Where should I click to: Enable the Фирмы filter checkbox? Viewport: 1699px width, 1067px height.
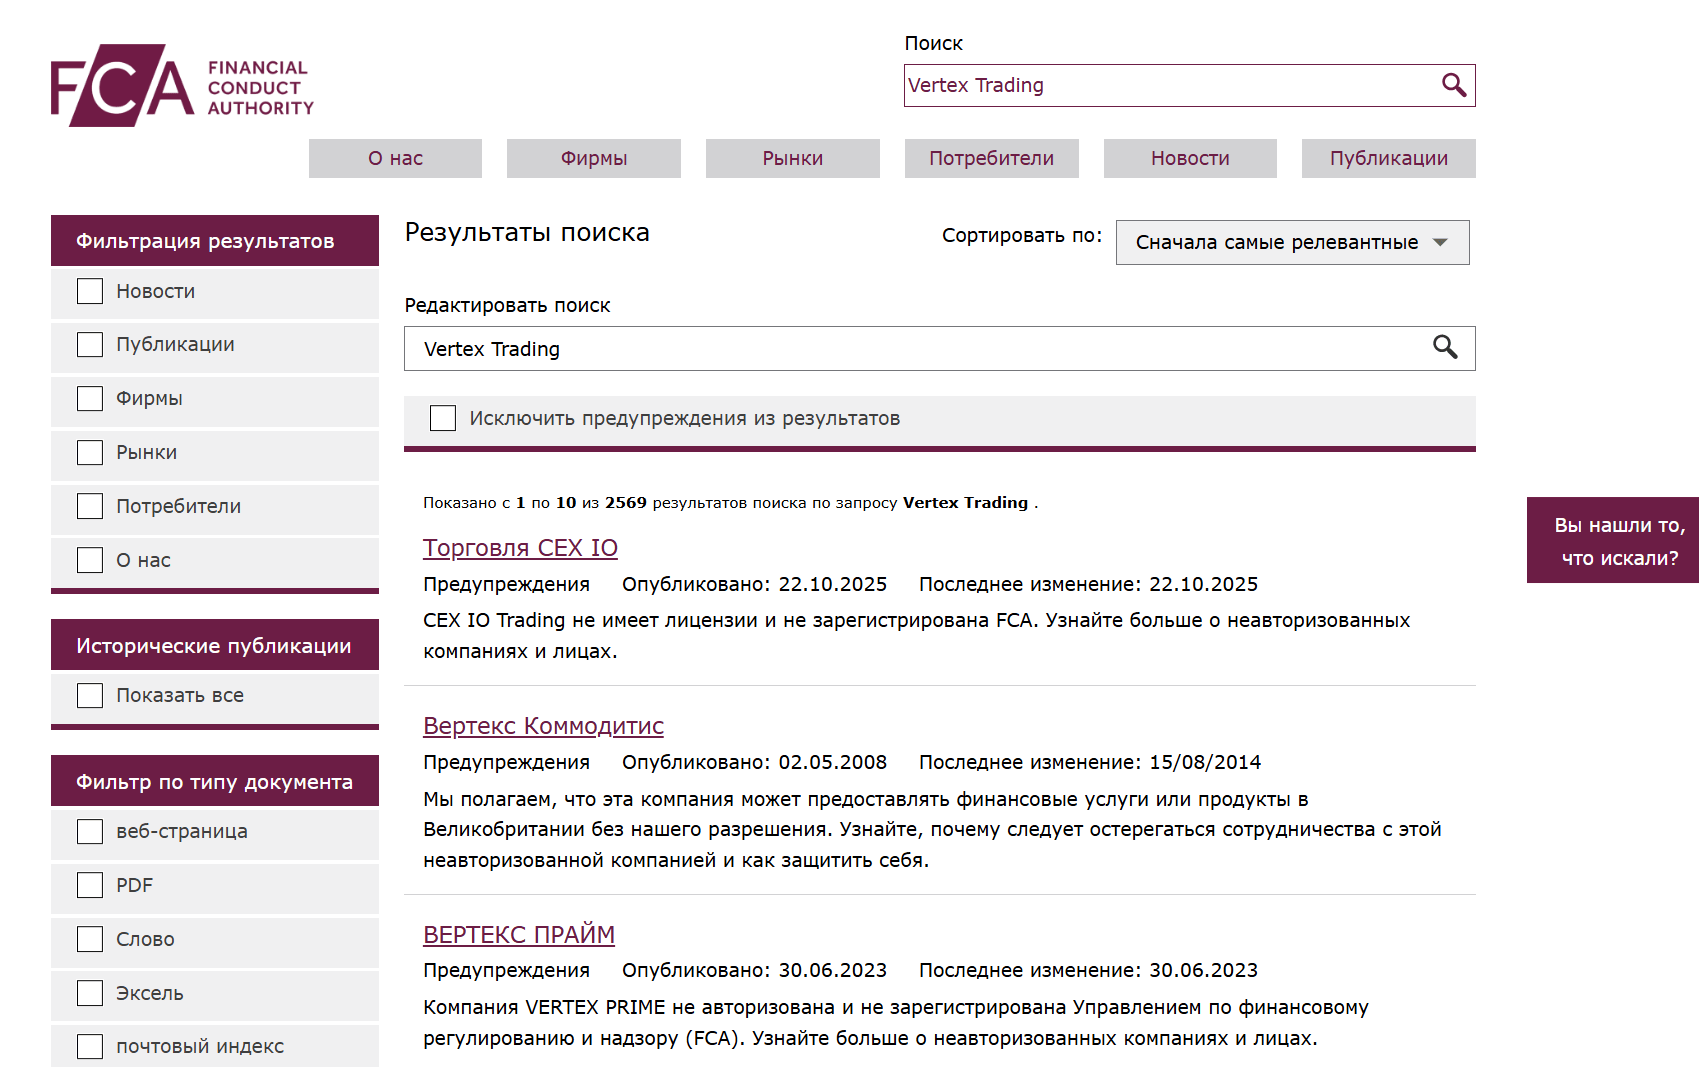coord(90,399)
